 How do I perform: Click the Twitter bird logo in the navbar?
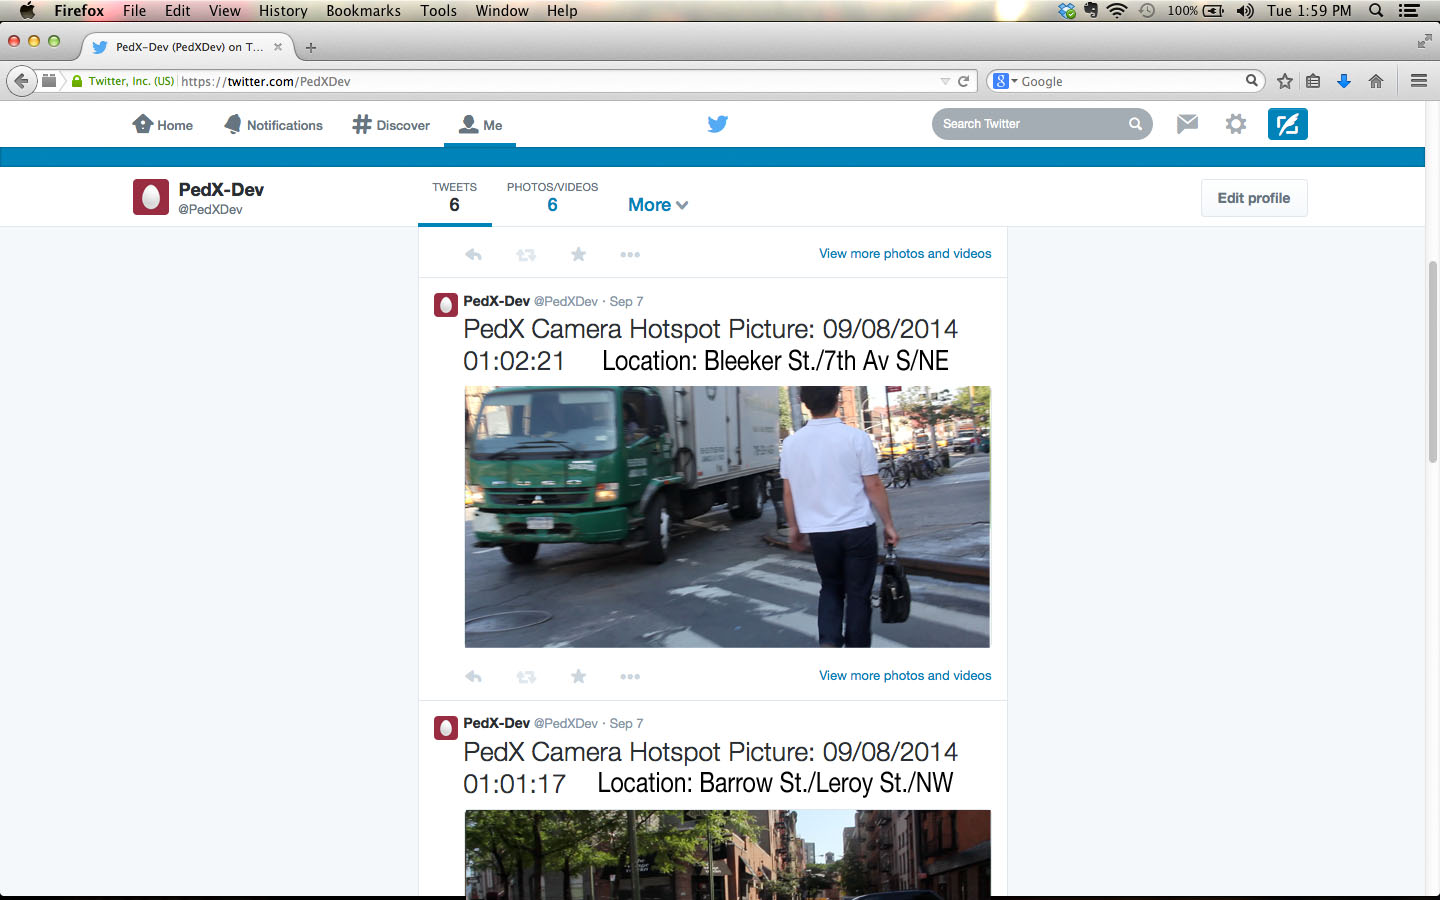click(x=717, y=124)
